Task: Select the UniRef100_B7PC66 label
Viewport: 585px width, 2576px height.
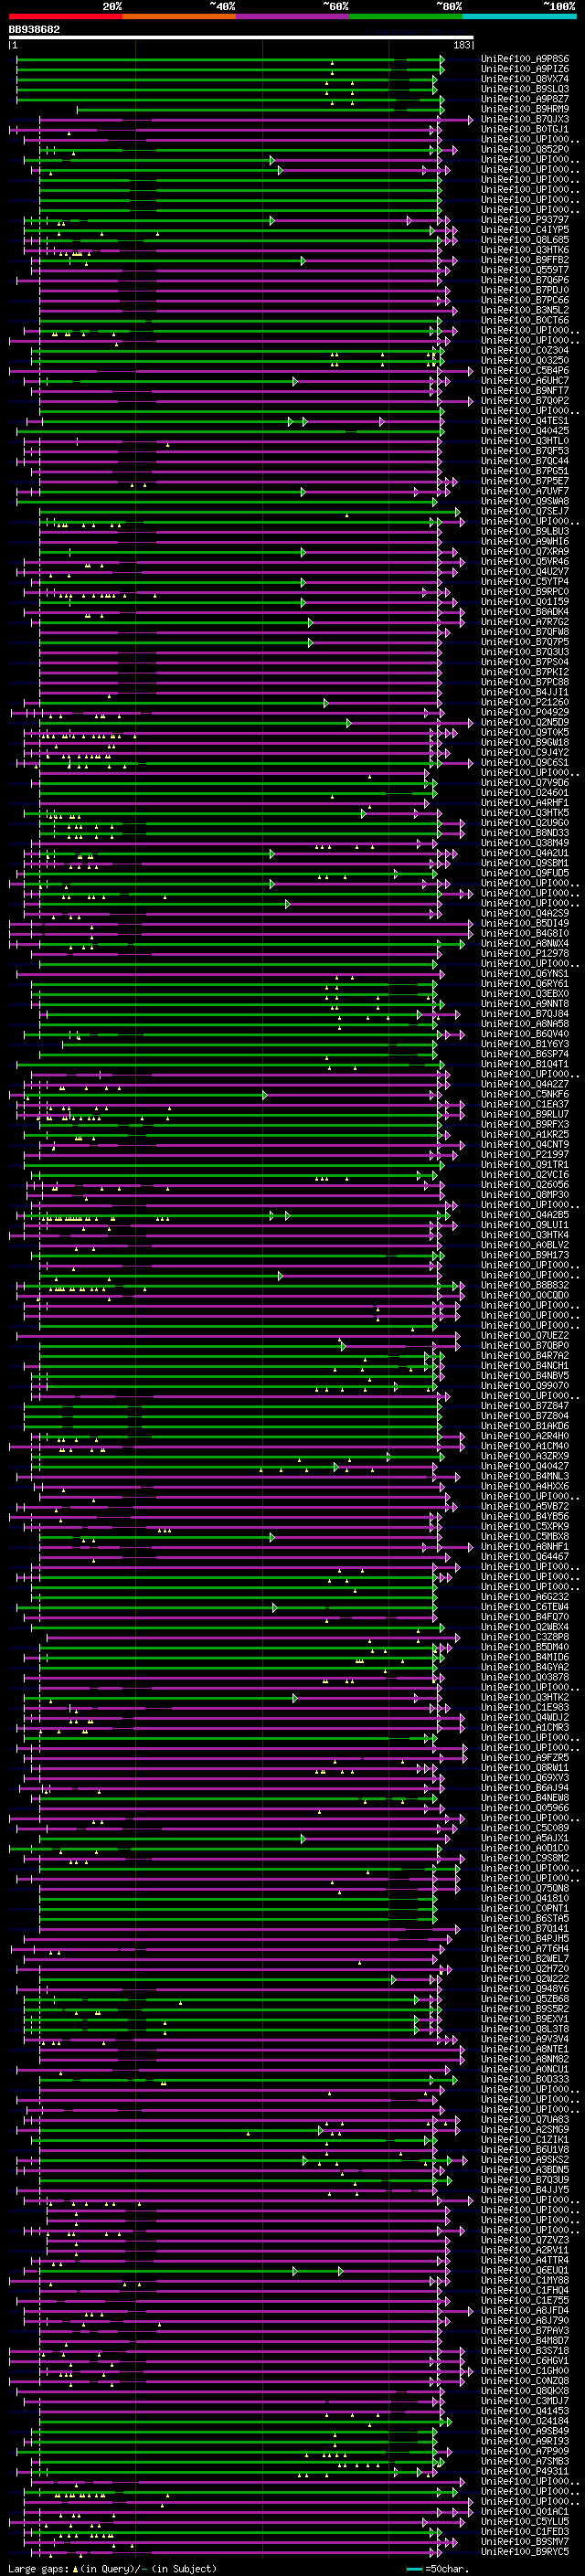Action: tap(525, 300)
